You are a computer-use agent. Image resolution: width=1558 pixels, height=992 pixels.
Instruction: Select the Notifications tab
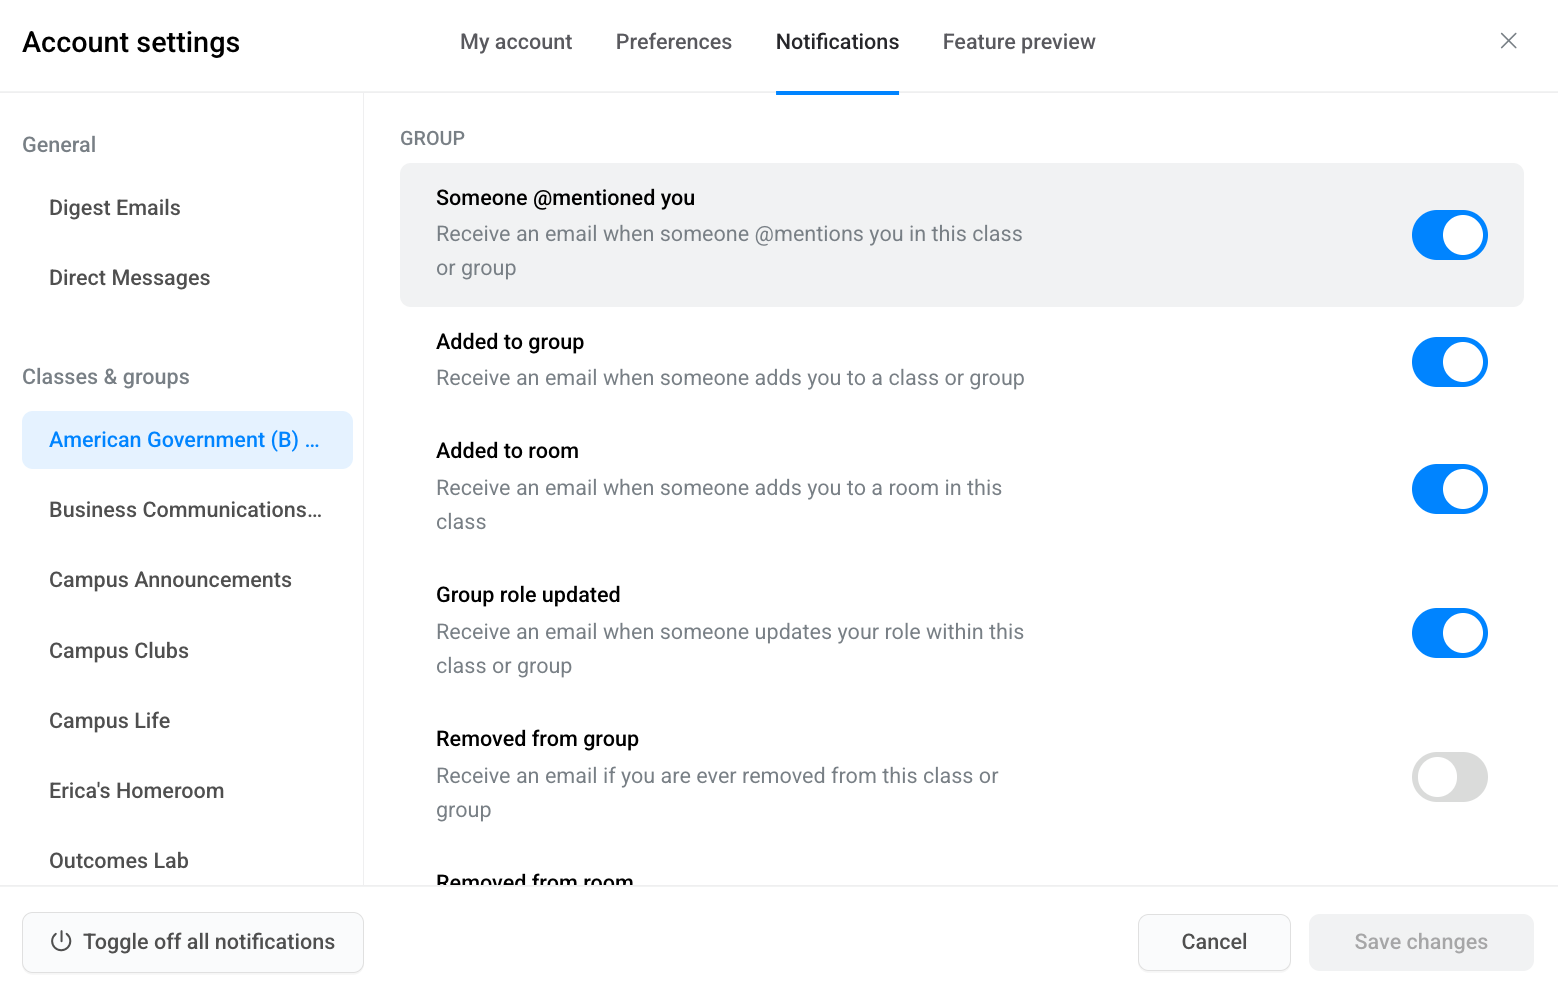[x=837, y=42]
